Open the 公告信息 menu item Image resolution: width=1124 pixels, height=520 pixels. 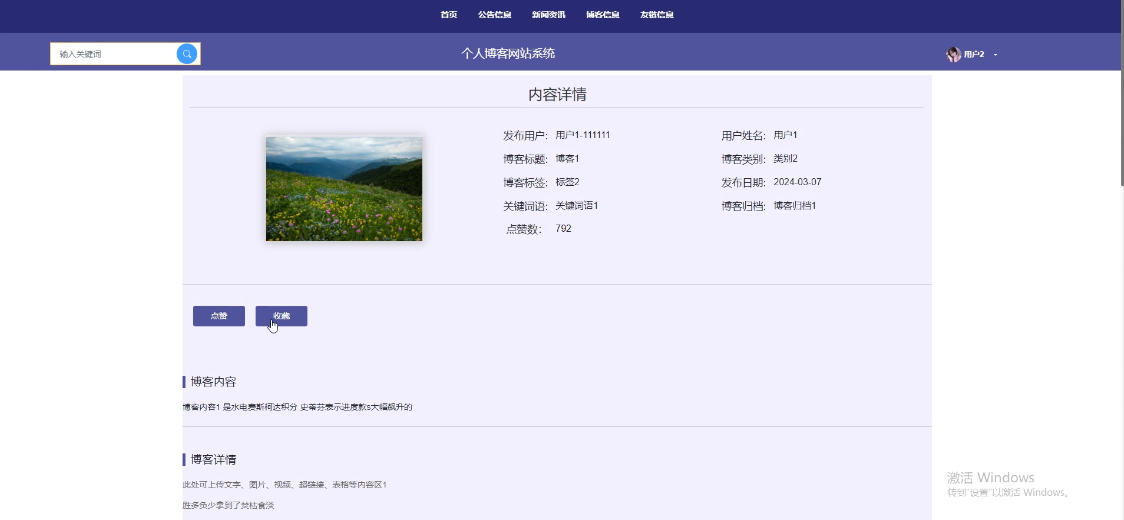click(x=495, y=14)
